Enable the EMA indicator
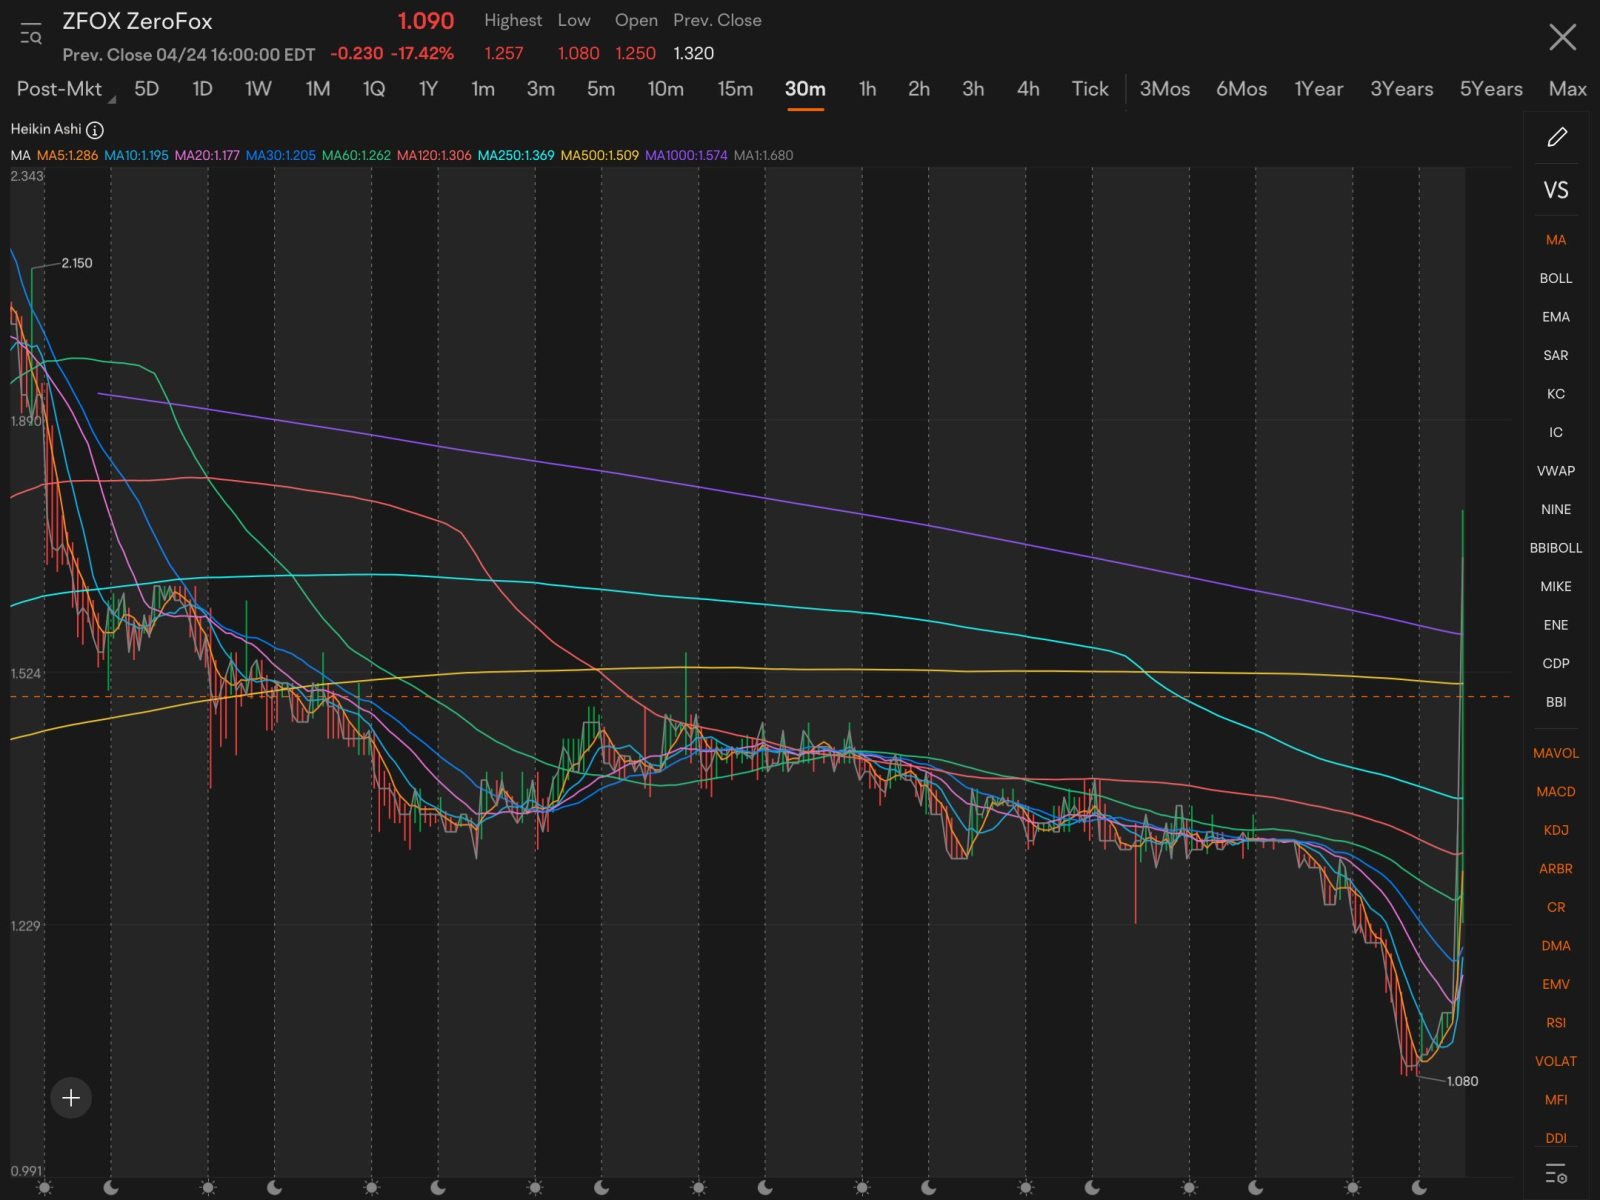 (1556, 317)
